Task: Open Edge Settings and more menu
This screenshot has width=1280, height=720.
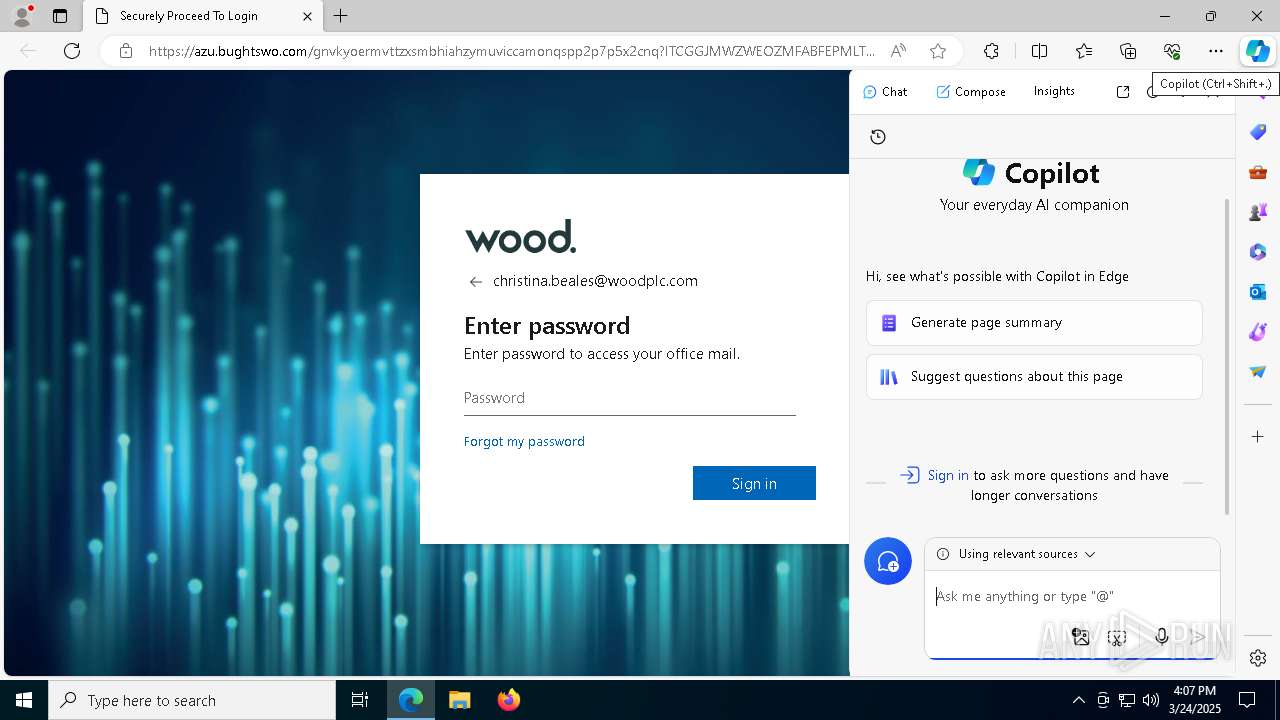Action: [1216, 51]
